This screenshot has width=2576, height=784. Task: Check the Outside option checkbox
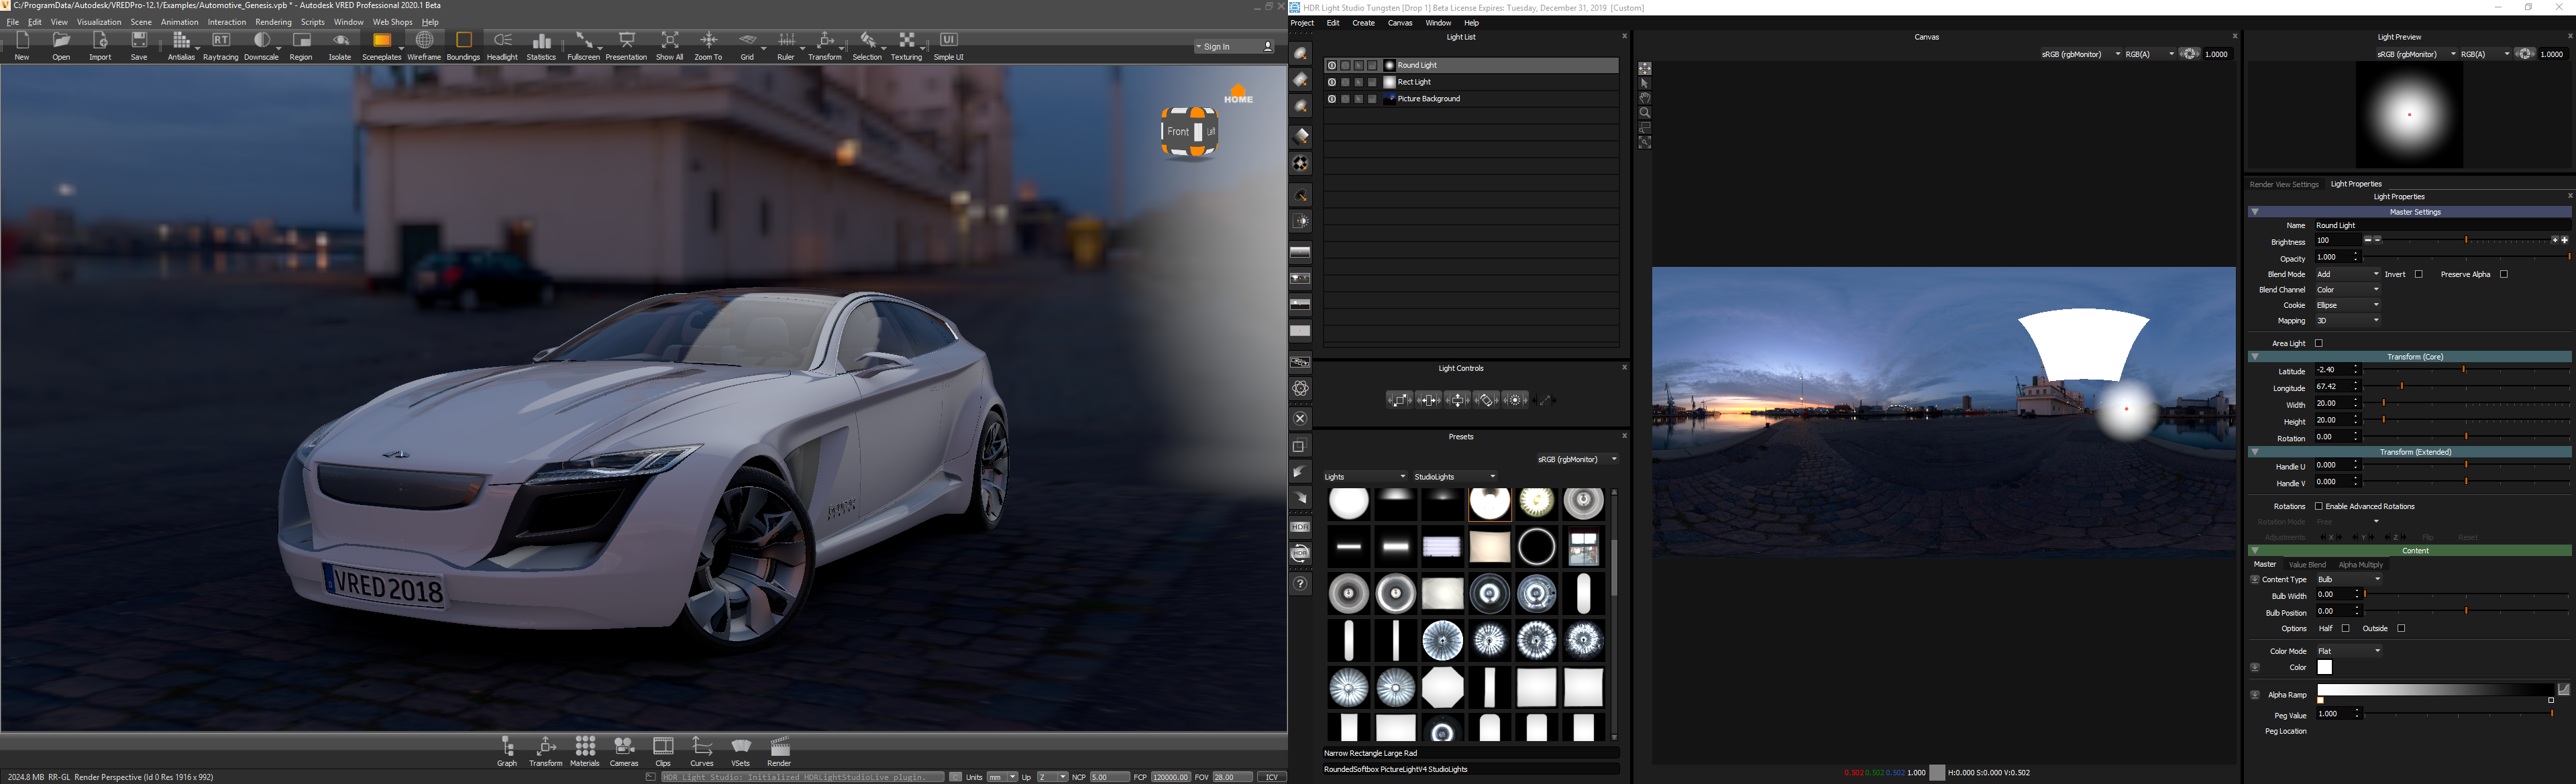tap(2401, 628)
